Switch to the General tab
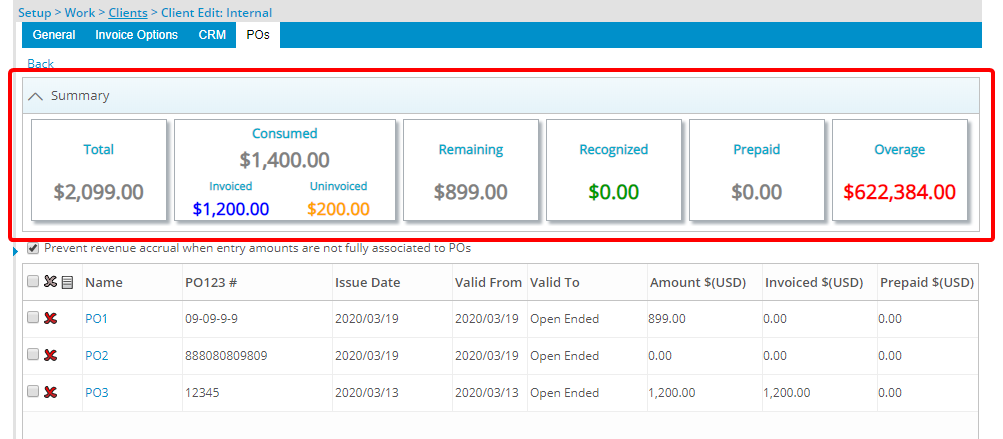This screenshot has width=1003, height=439. (x=54, y=35)
